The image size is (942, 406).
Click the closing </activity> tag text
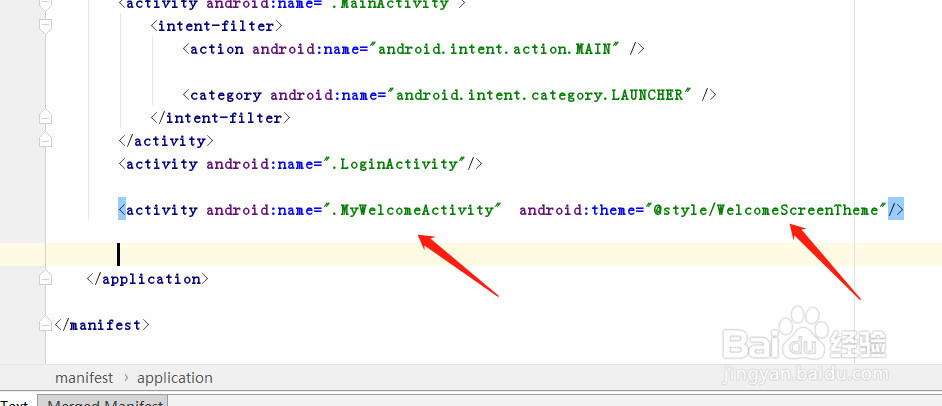[166, 141]
